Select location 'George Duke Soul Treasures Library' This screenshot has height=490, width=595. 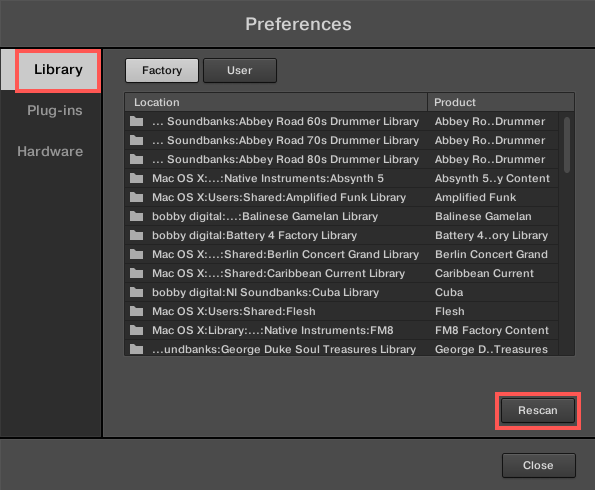(x=284, y=349)
